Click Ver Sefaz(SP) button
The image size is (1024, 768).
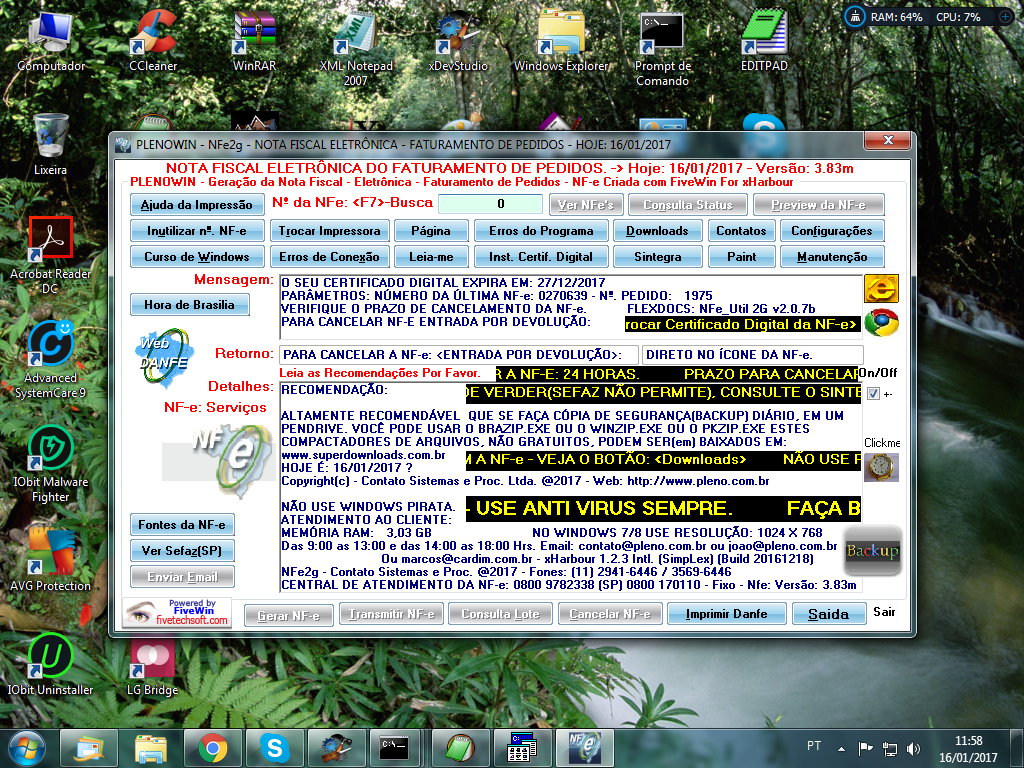coord(182,551)
